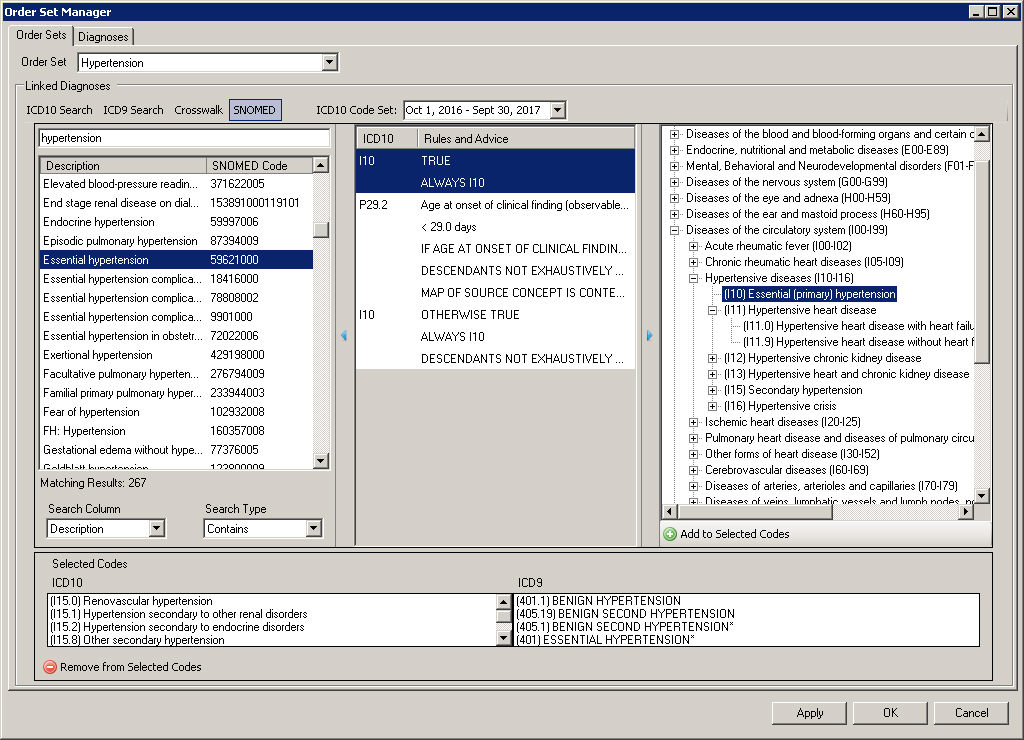Expand (I16) Hypertensive crisis node

point(712,406)
